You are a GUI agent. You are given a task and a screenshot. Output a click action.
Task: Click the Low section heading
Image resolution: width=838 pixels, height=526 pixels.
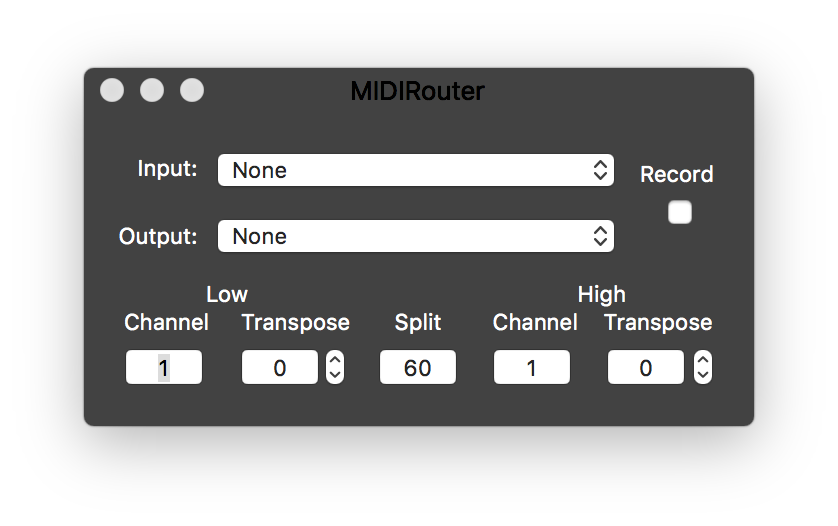point(227,295)
